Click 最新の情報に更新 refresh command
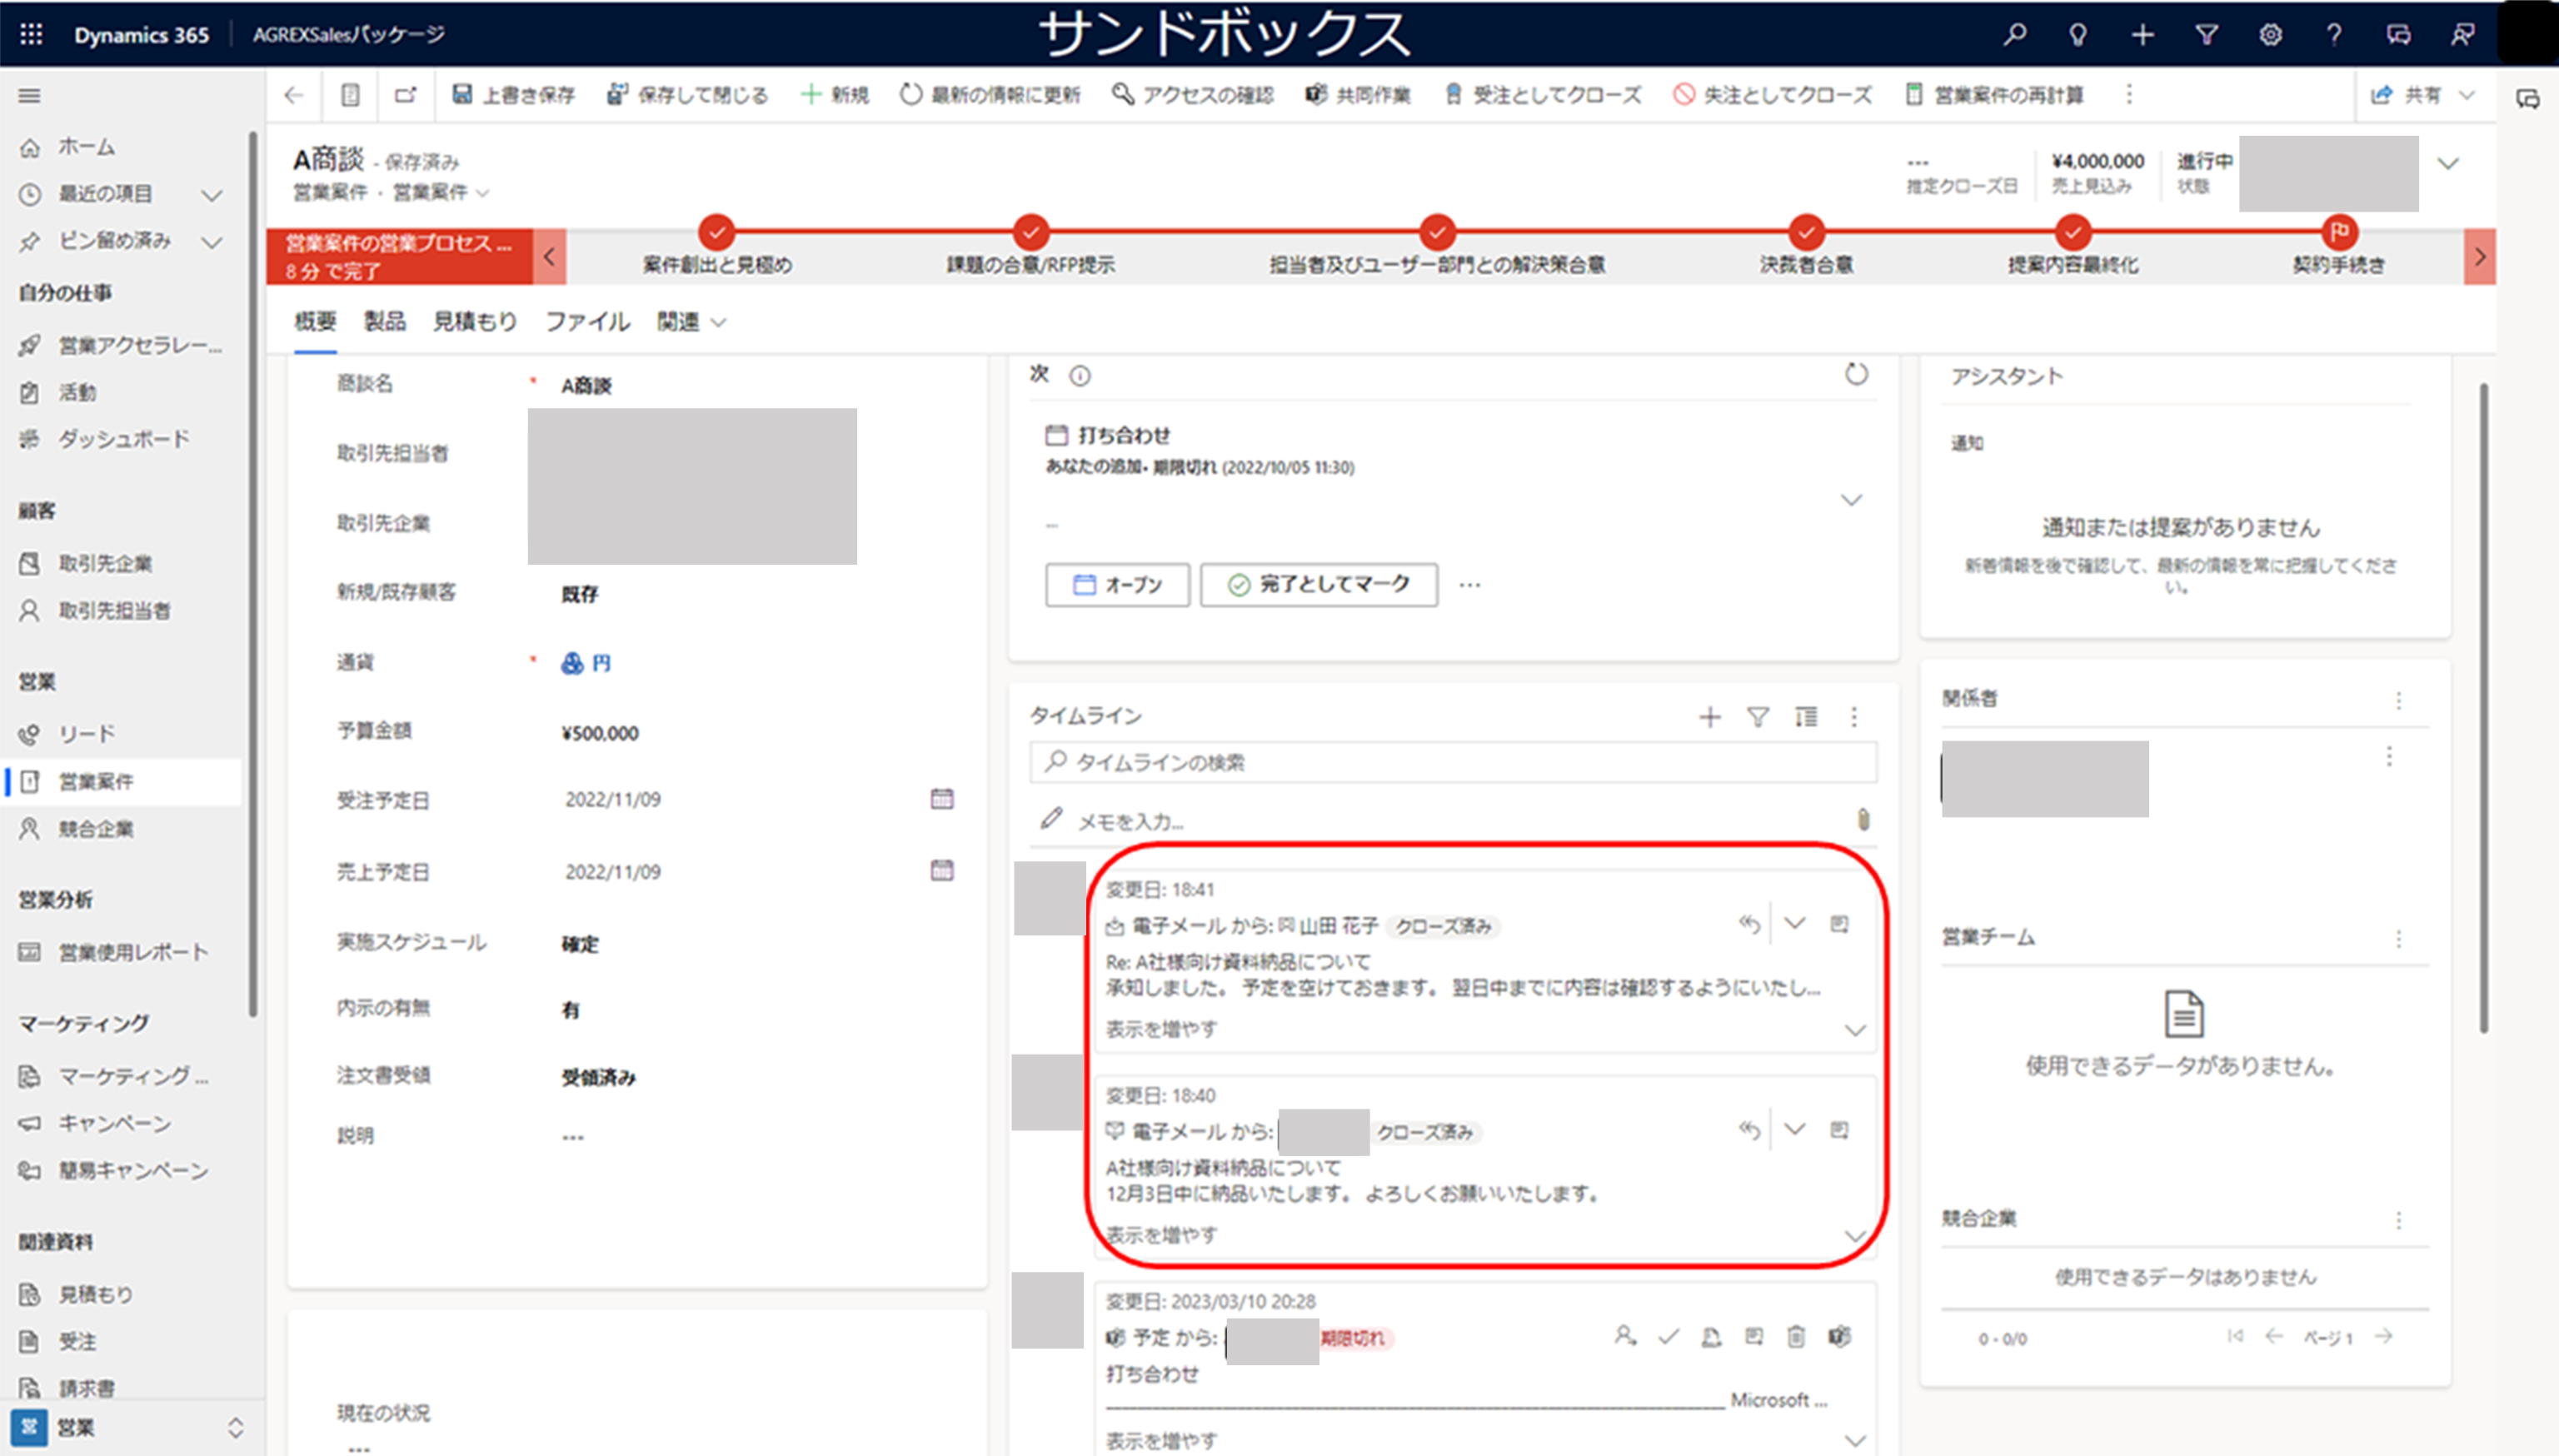2559x1456 pixels. [x=990, y=95]
